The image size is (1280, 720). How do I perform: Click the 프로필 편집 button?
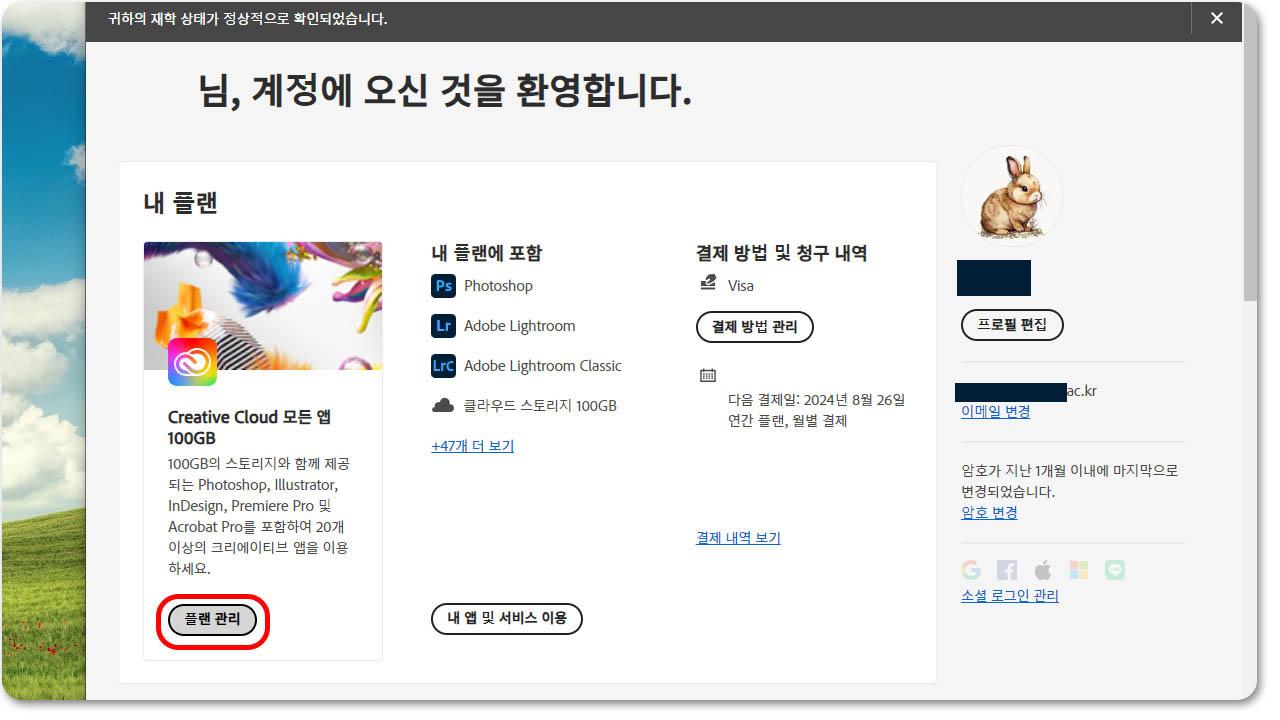(x=1012, y=325)
